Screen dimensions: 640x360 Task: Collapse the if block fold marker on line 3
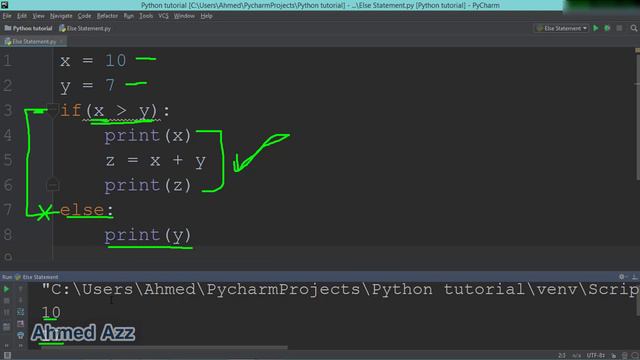52,110
